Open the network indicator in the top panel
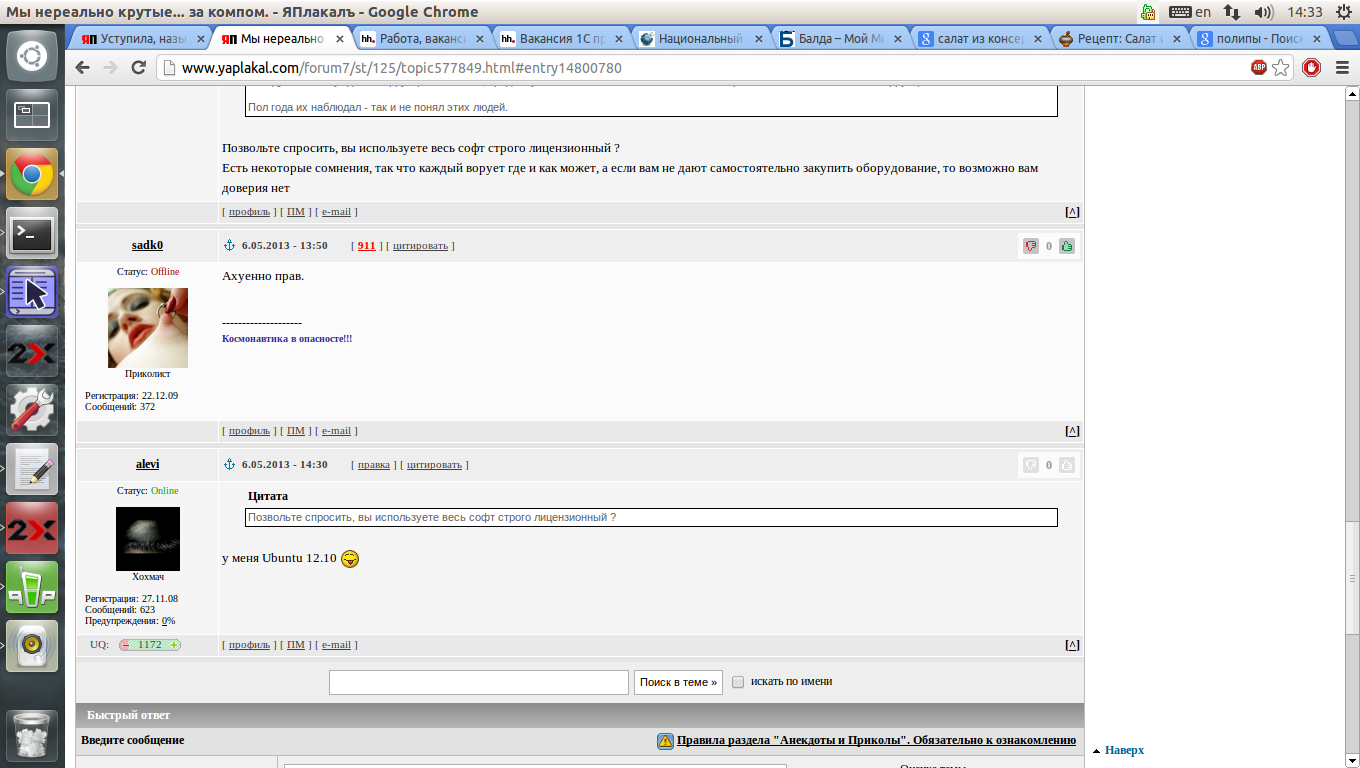The image size is (1360, 768). [x=1233, y=12]
